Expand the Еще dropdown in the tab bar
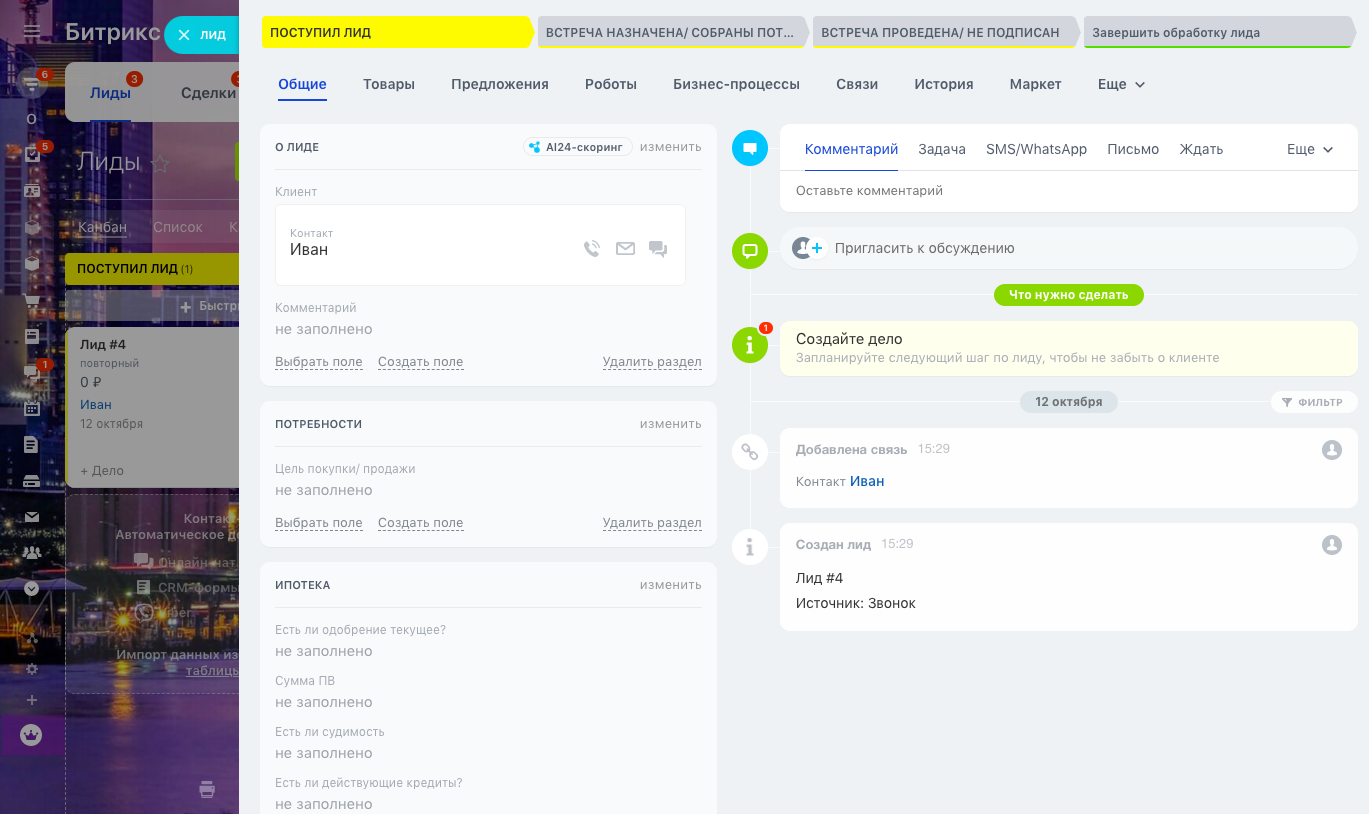The width and height of the screenshot is (1369, 814). click(1121, 85)
